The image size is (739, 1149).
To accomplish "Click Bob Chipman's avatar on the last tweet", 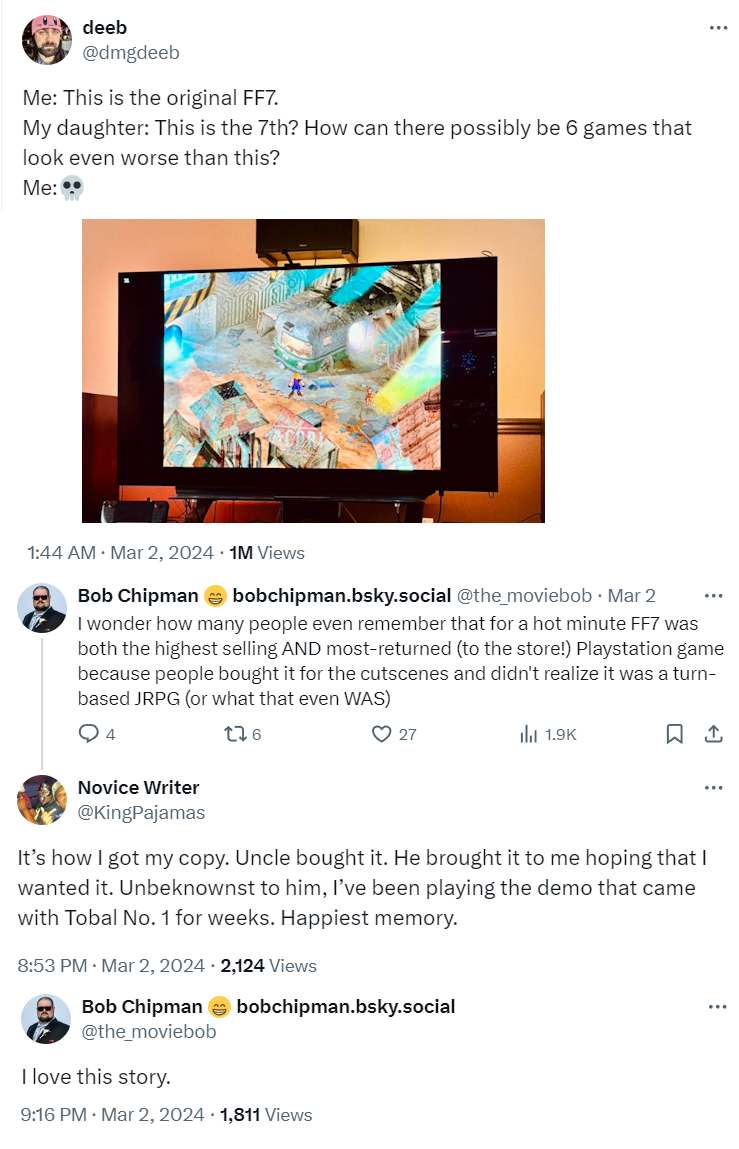I will (x=45, y=1019).
